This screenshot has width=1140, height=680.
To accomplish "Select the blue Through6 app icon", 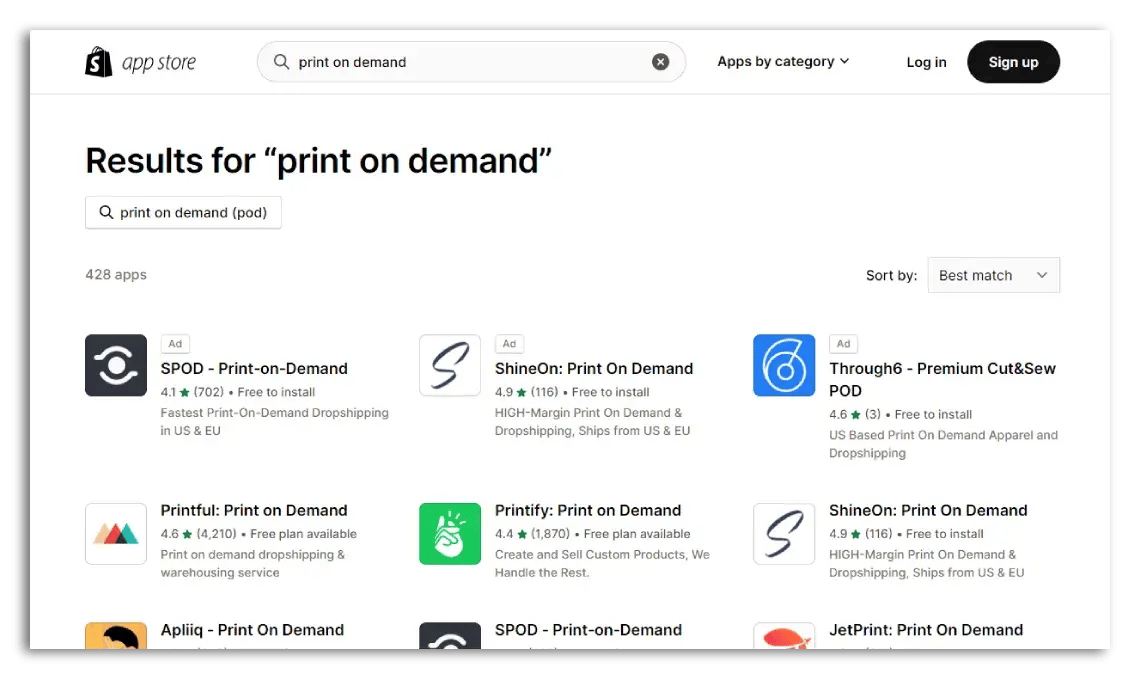I will [783, 365].
